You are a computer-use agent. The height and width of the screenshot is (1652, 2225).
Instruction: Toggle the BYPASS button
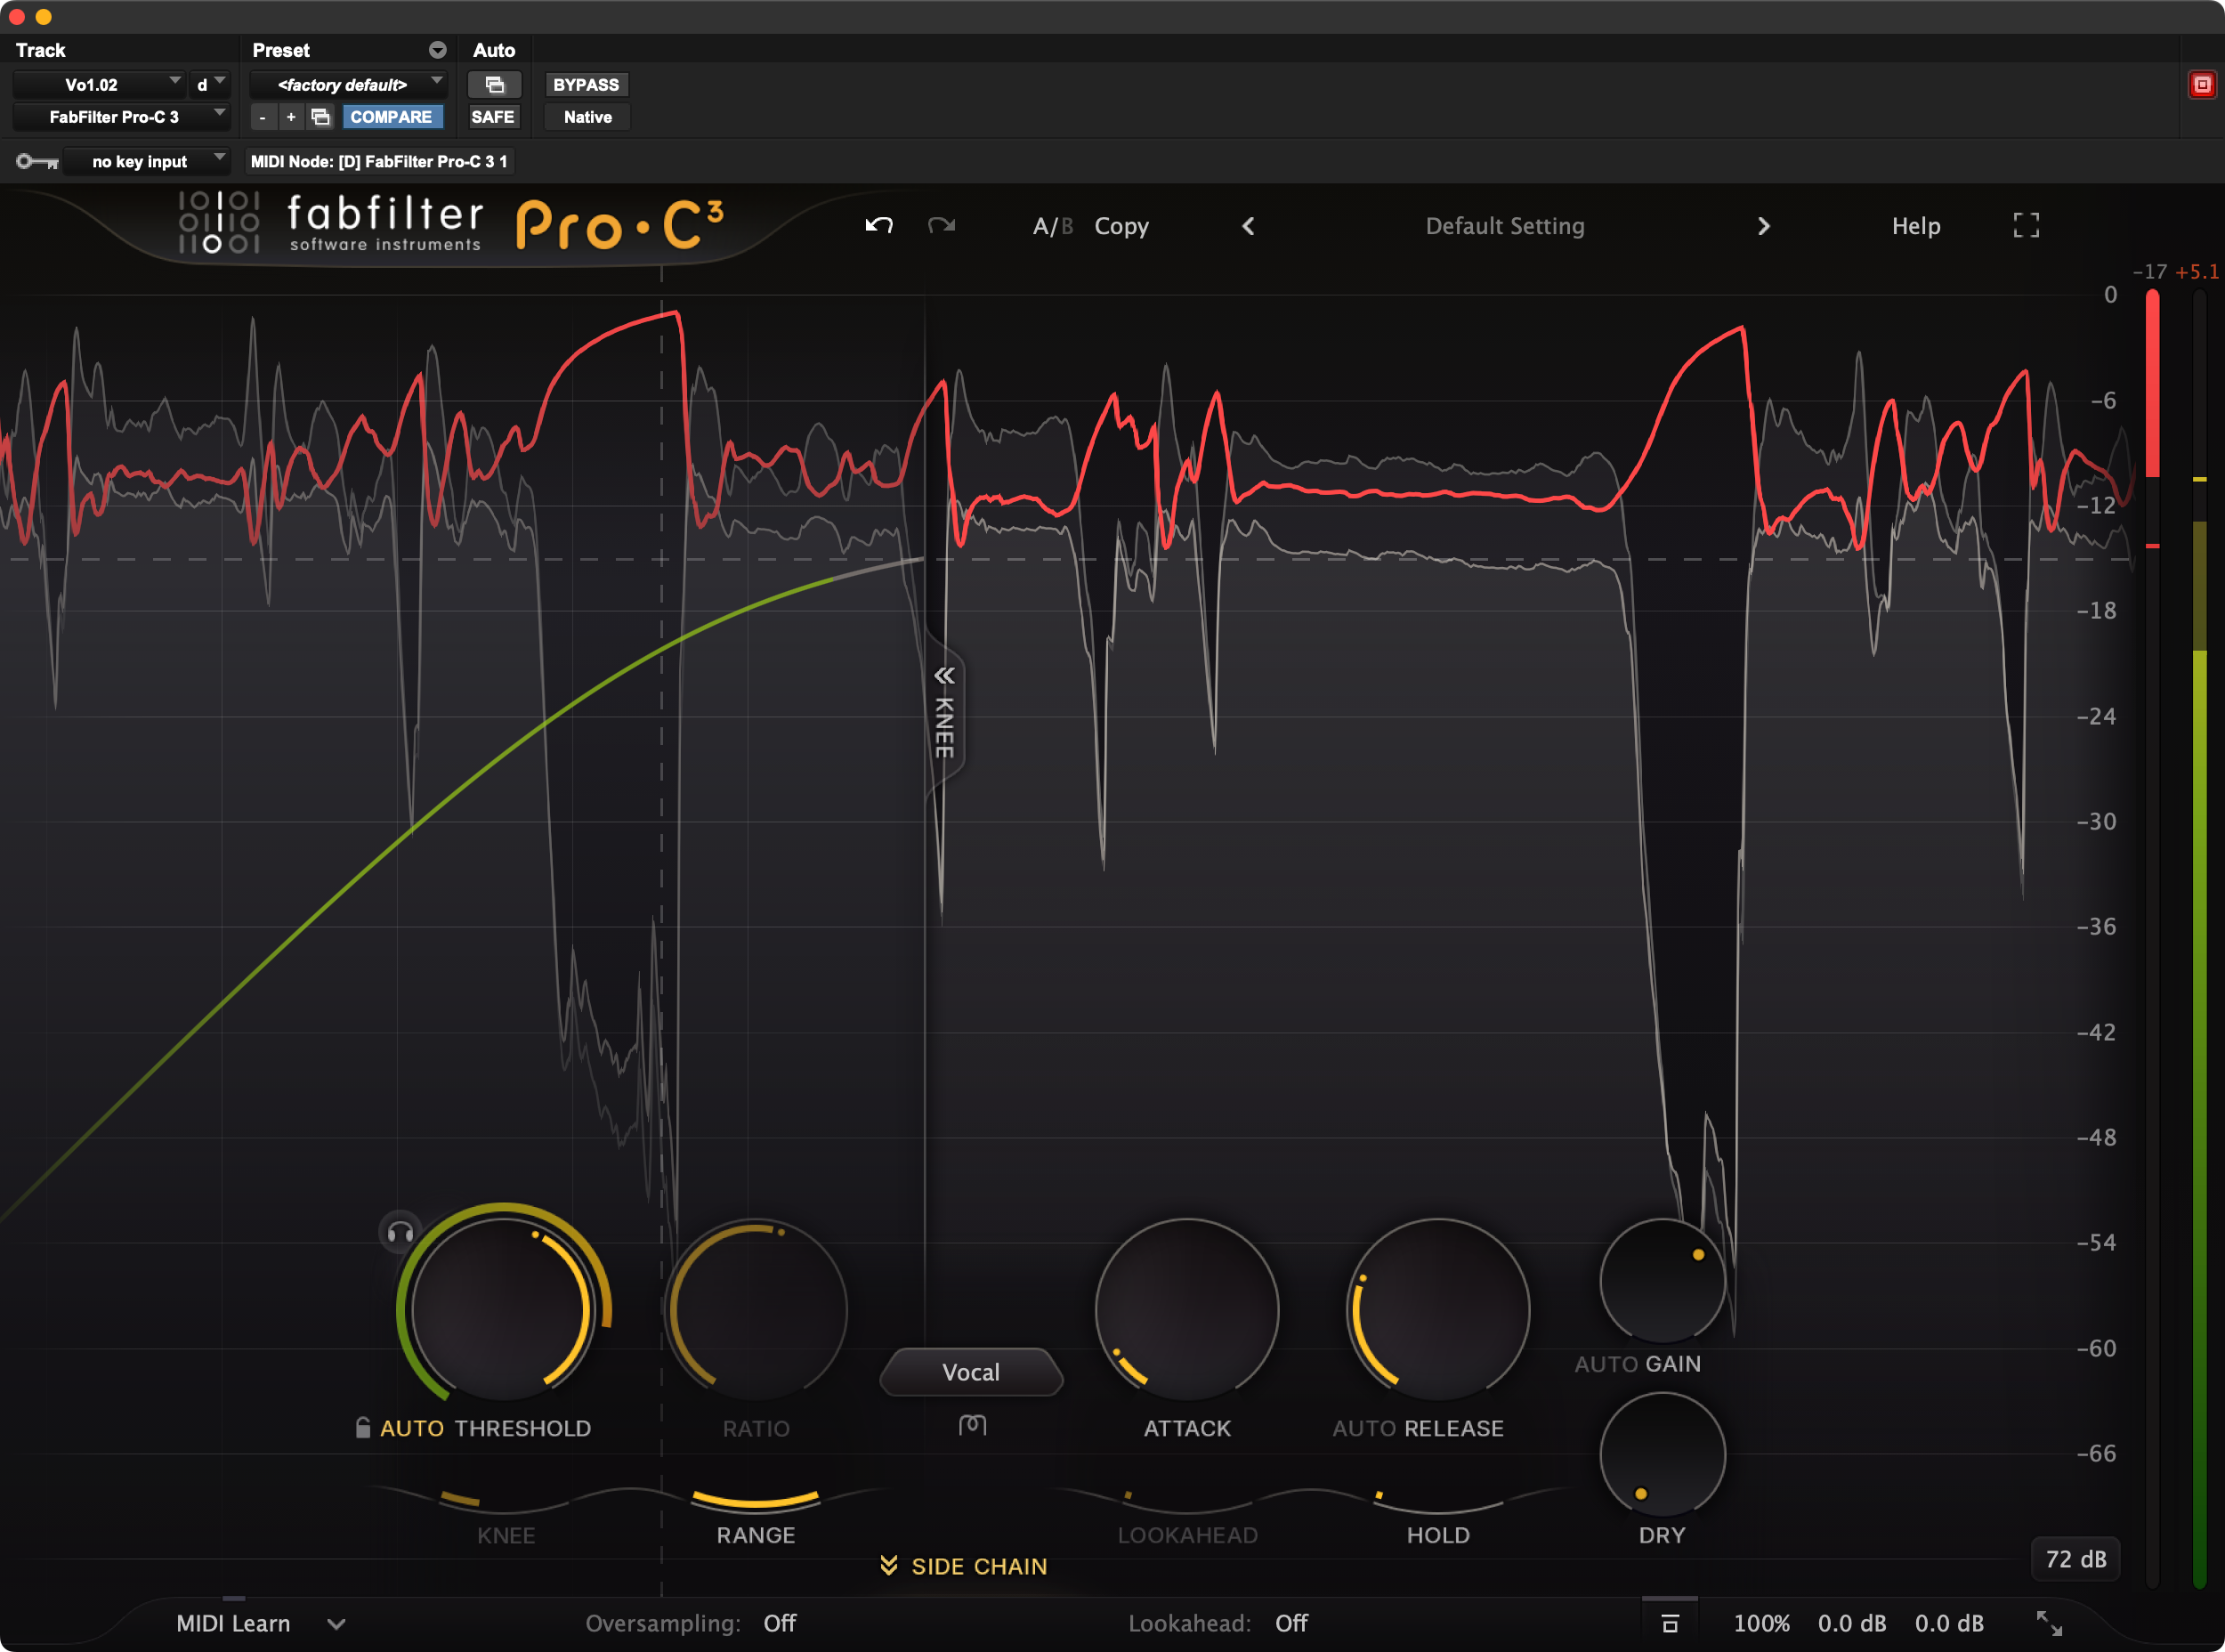(x=586, y=85)
